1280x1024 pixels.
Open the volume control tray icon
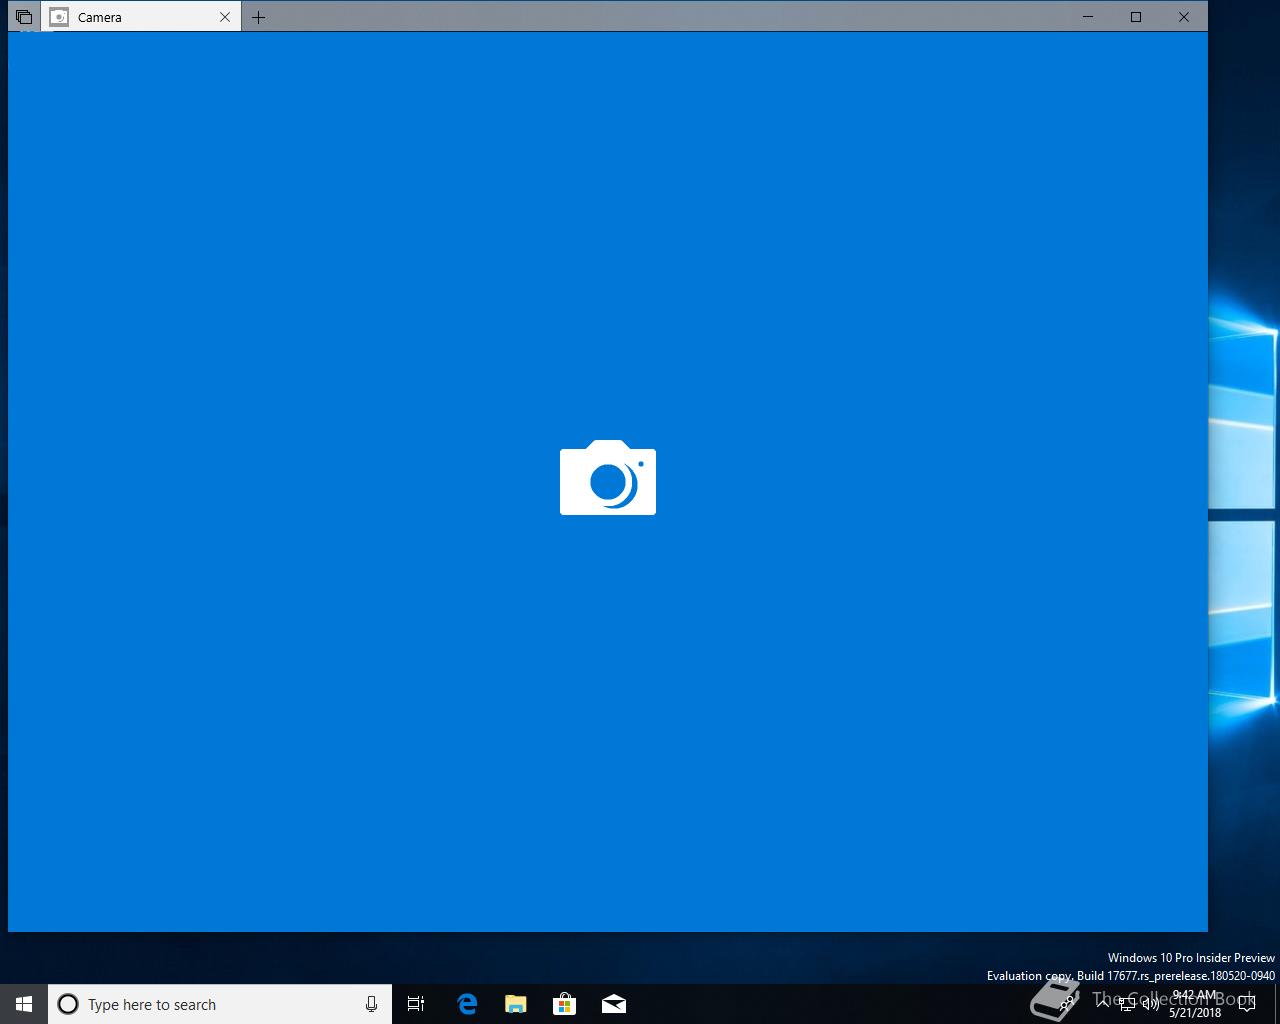click(1150, 1004)
